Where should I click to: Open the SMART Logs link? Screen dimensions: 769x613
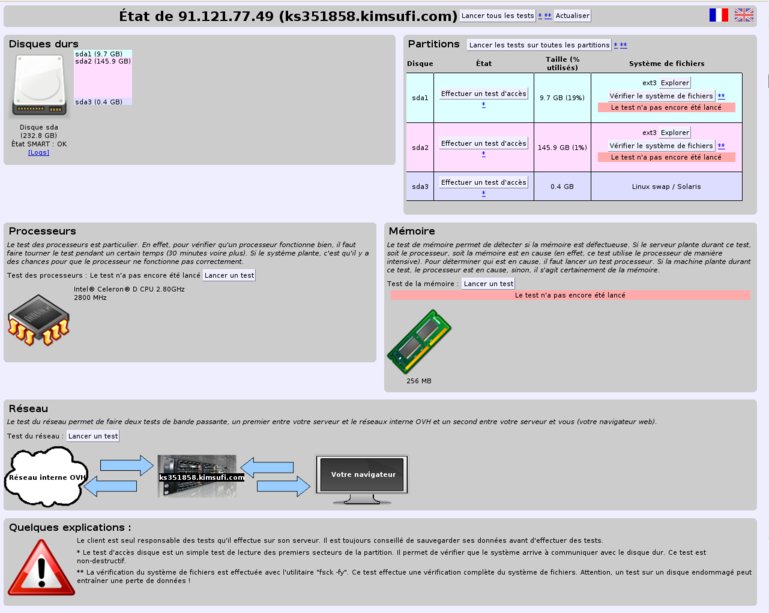pyautogui.click(x=38, y=153)
